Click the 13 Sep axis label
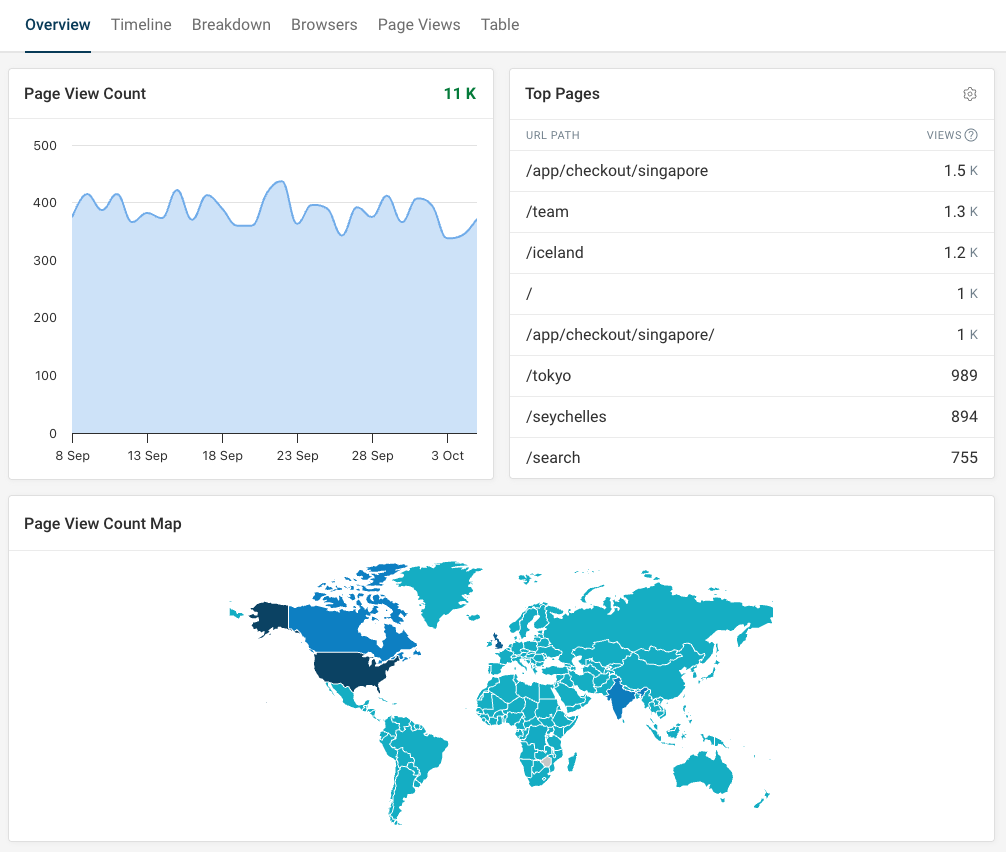 (148, 456)
